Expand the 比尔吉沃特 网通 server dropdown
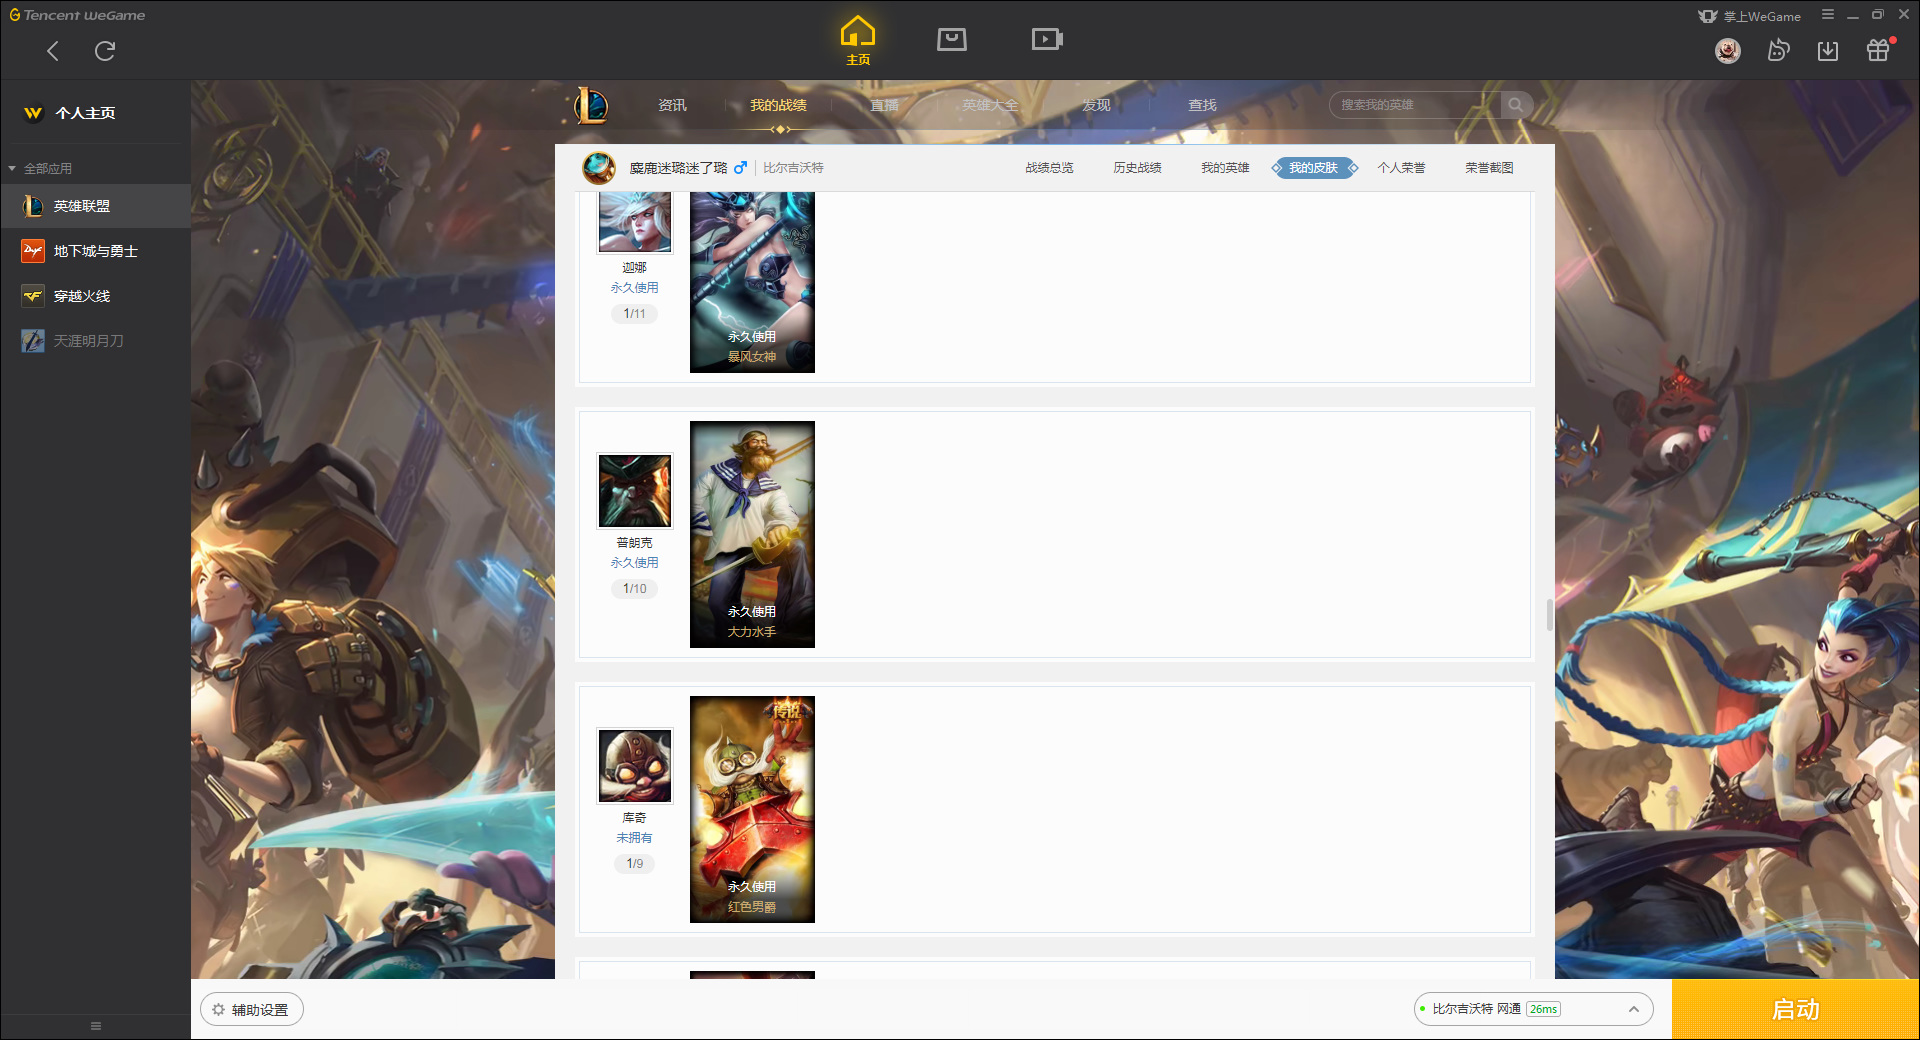This screenshot has height=1040, width=1920. click(1533, 1009)
